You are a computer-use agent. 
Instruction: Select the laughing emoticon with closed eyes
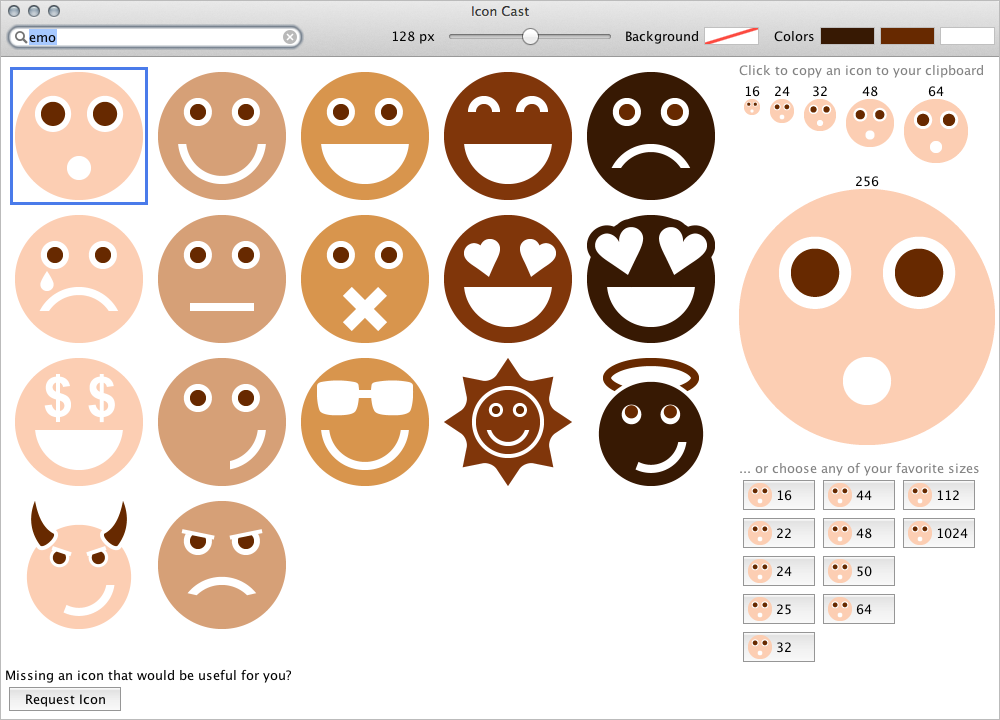[508, 136]
